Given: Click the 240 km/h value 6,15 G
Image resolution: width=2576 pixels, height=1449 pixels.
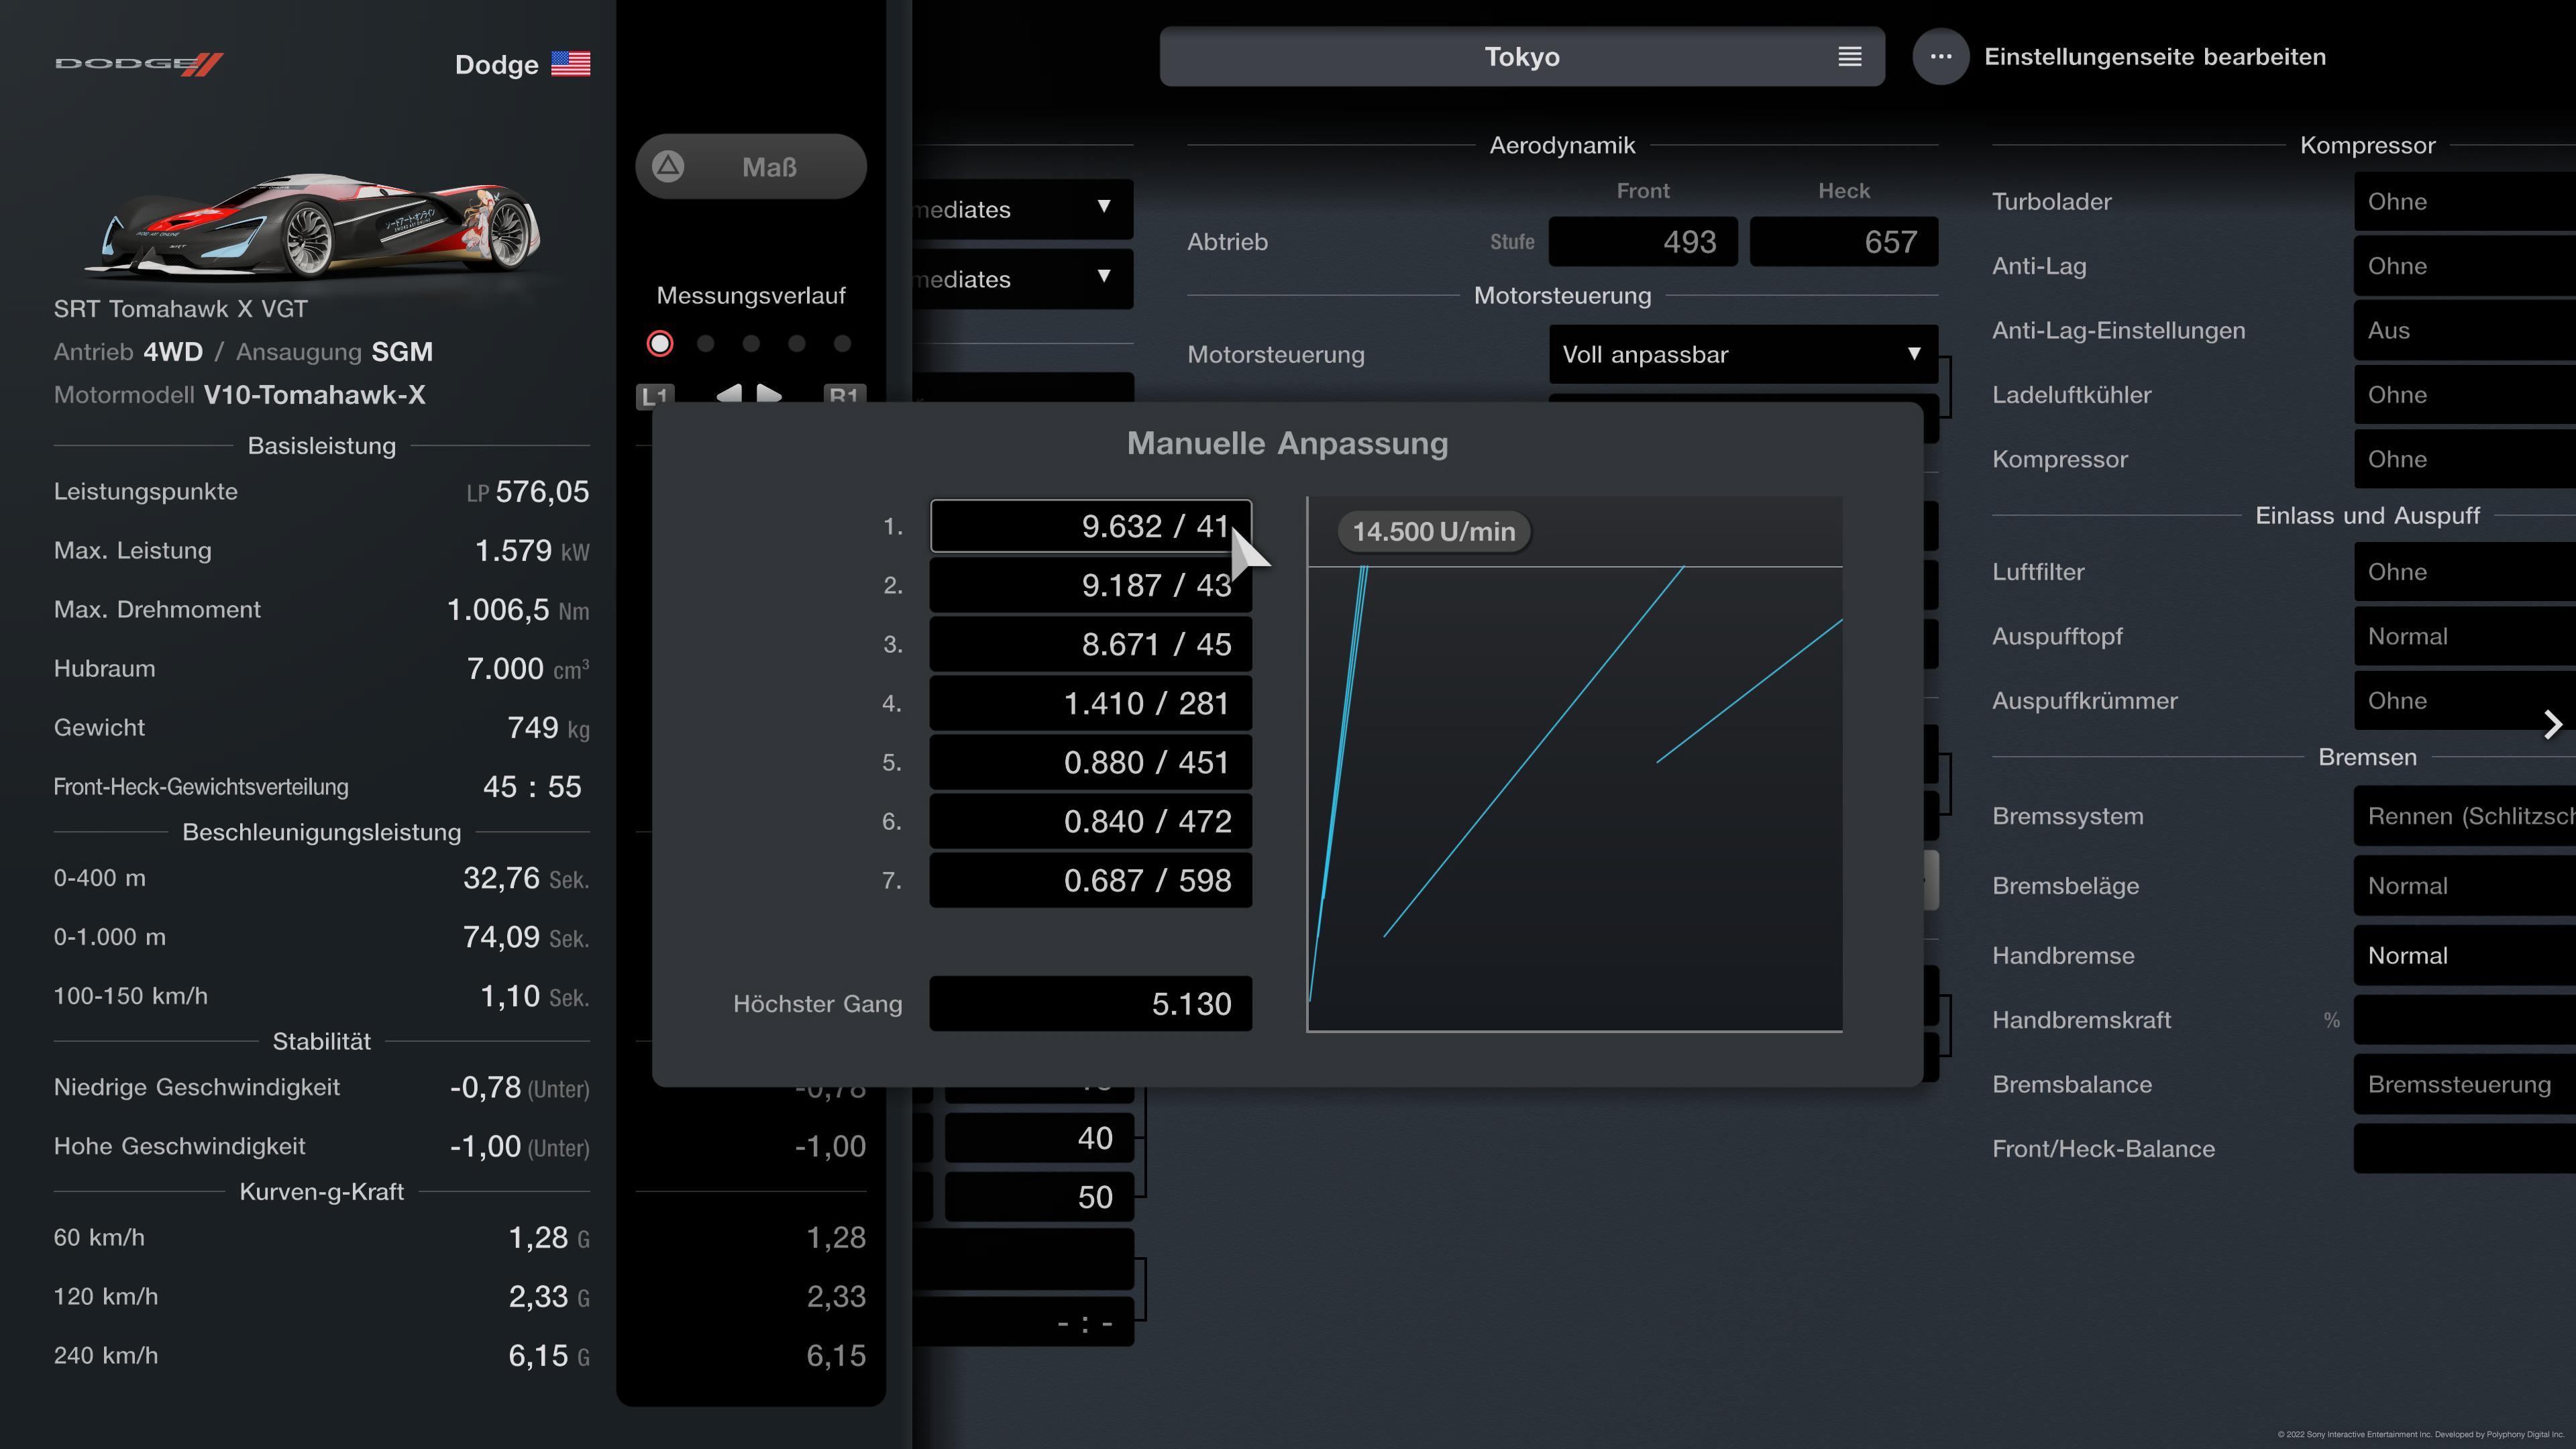Looking at the screenshot, I should pos(549,1356).
